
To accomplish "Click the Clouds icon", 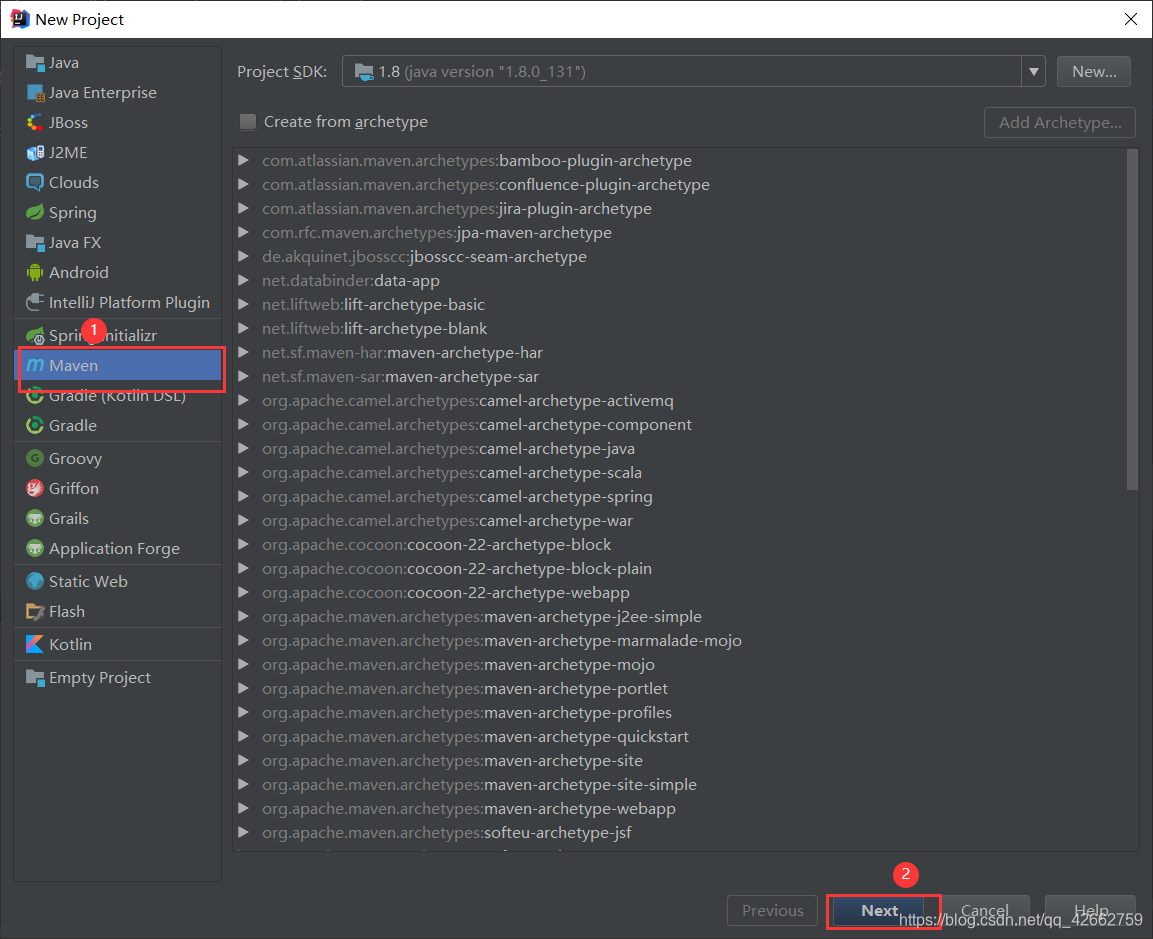I will [35, 182].
